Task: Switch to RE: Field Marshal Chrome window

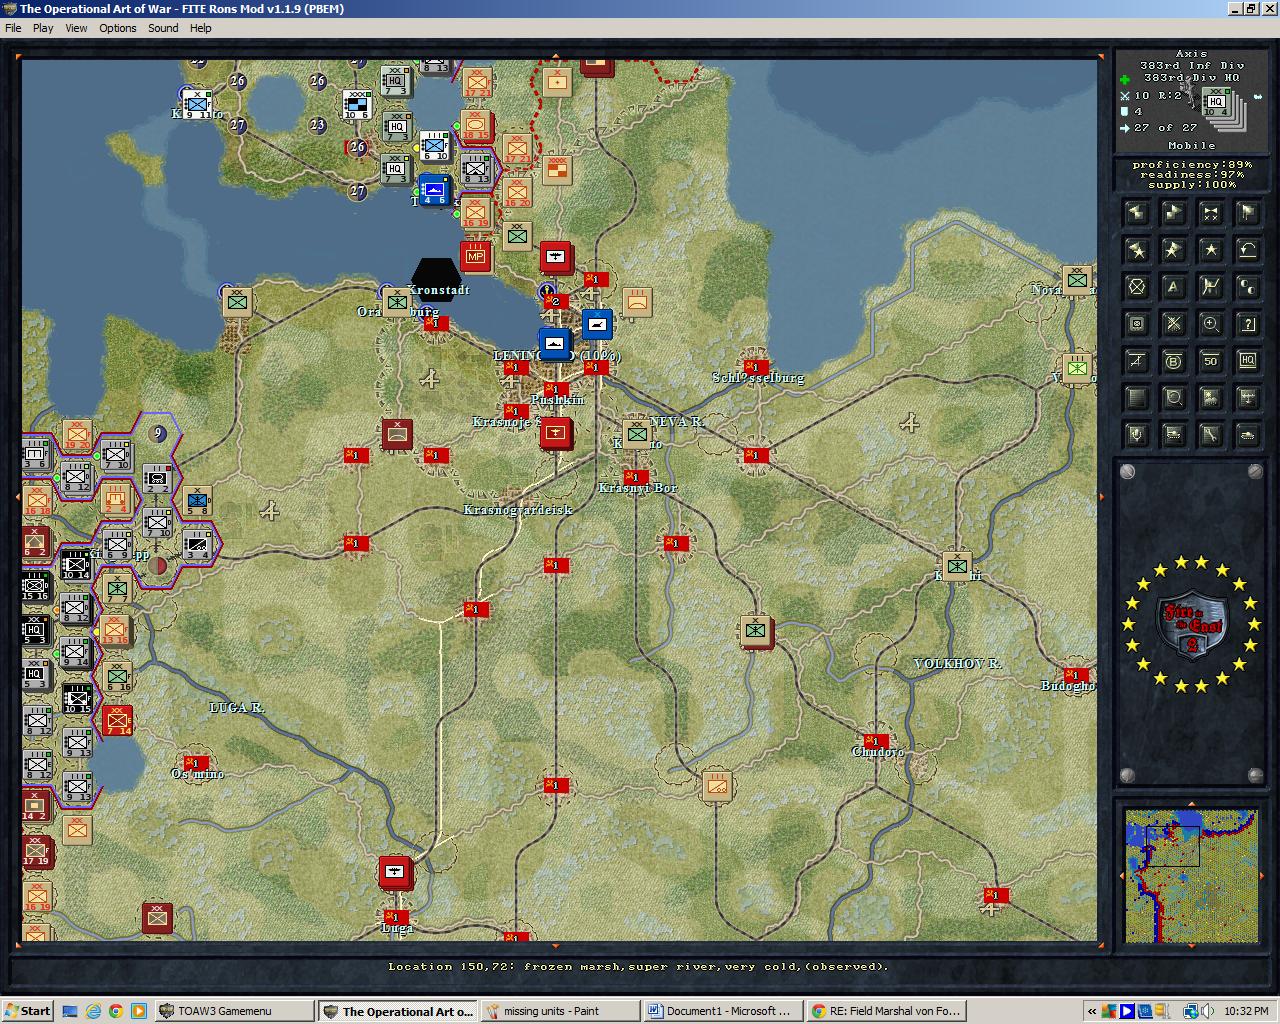Action: pyautogui.click(x=885, y=1011)
